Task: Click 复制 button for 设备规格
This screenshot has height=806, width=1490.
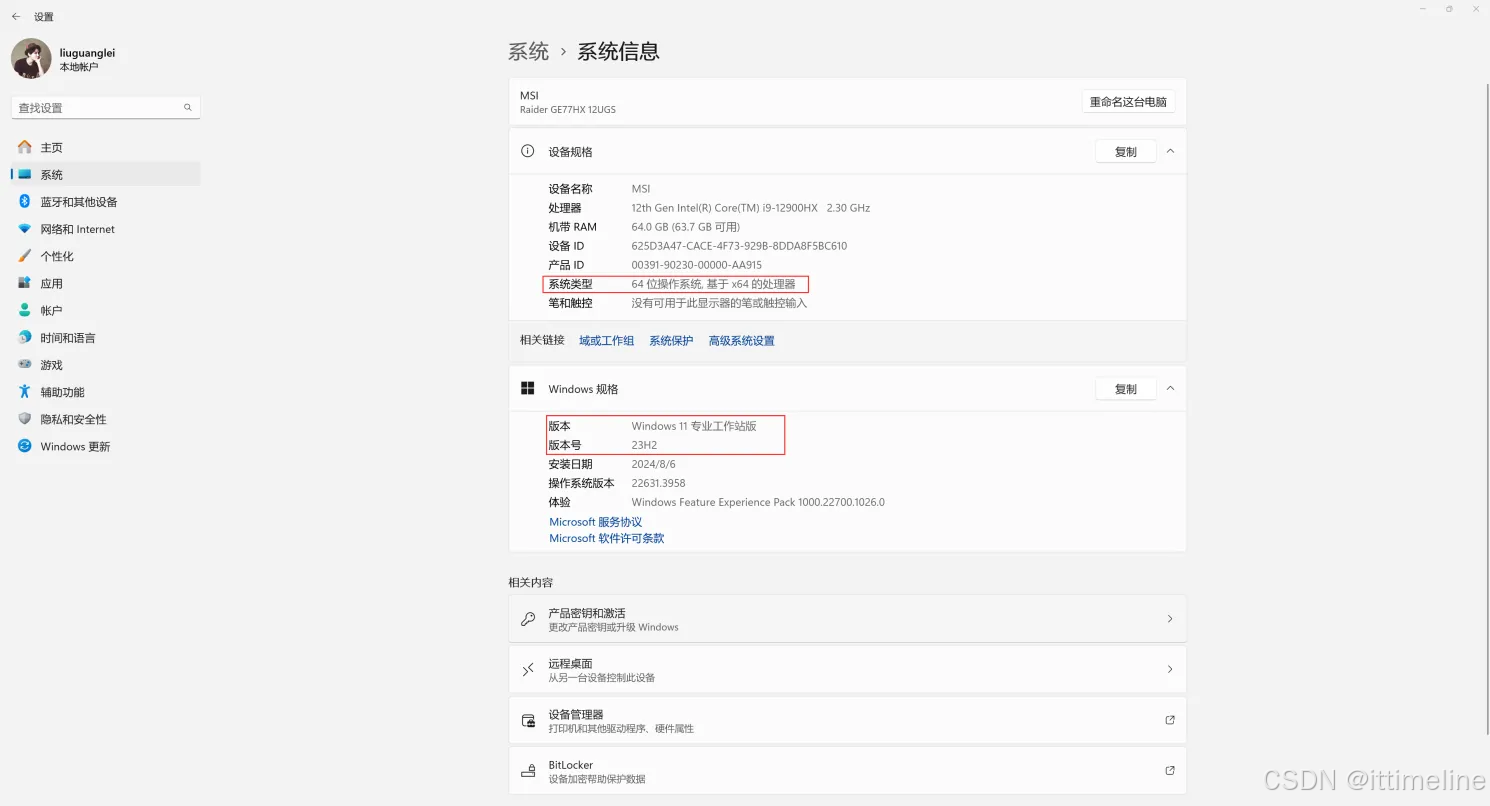Action: tap(1126, 152)
